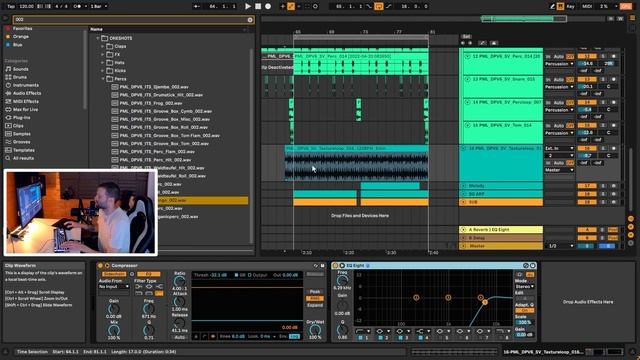Open the Samples browser category
640x360 pixels.
point(22,134)
